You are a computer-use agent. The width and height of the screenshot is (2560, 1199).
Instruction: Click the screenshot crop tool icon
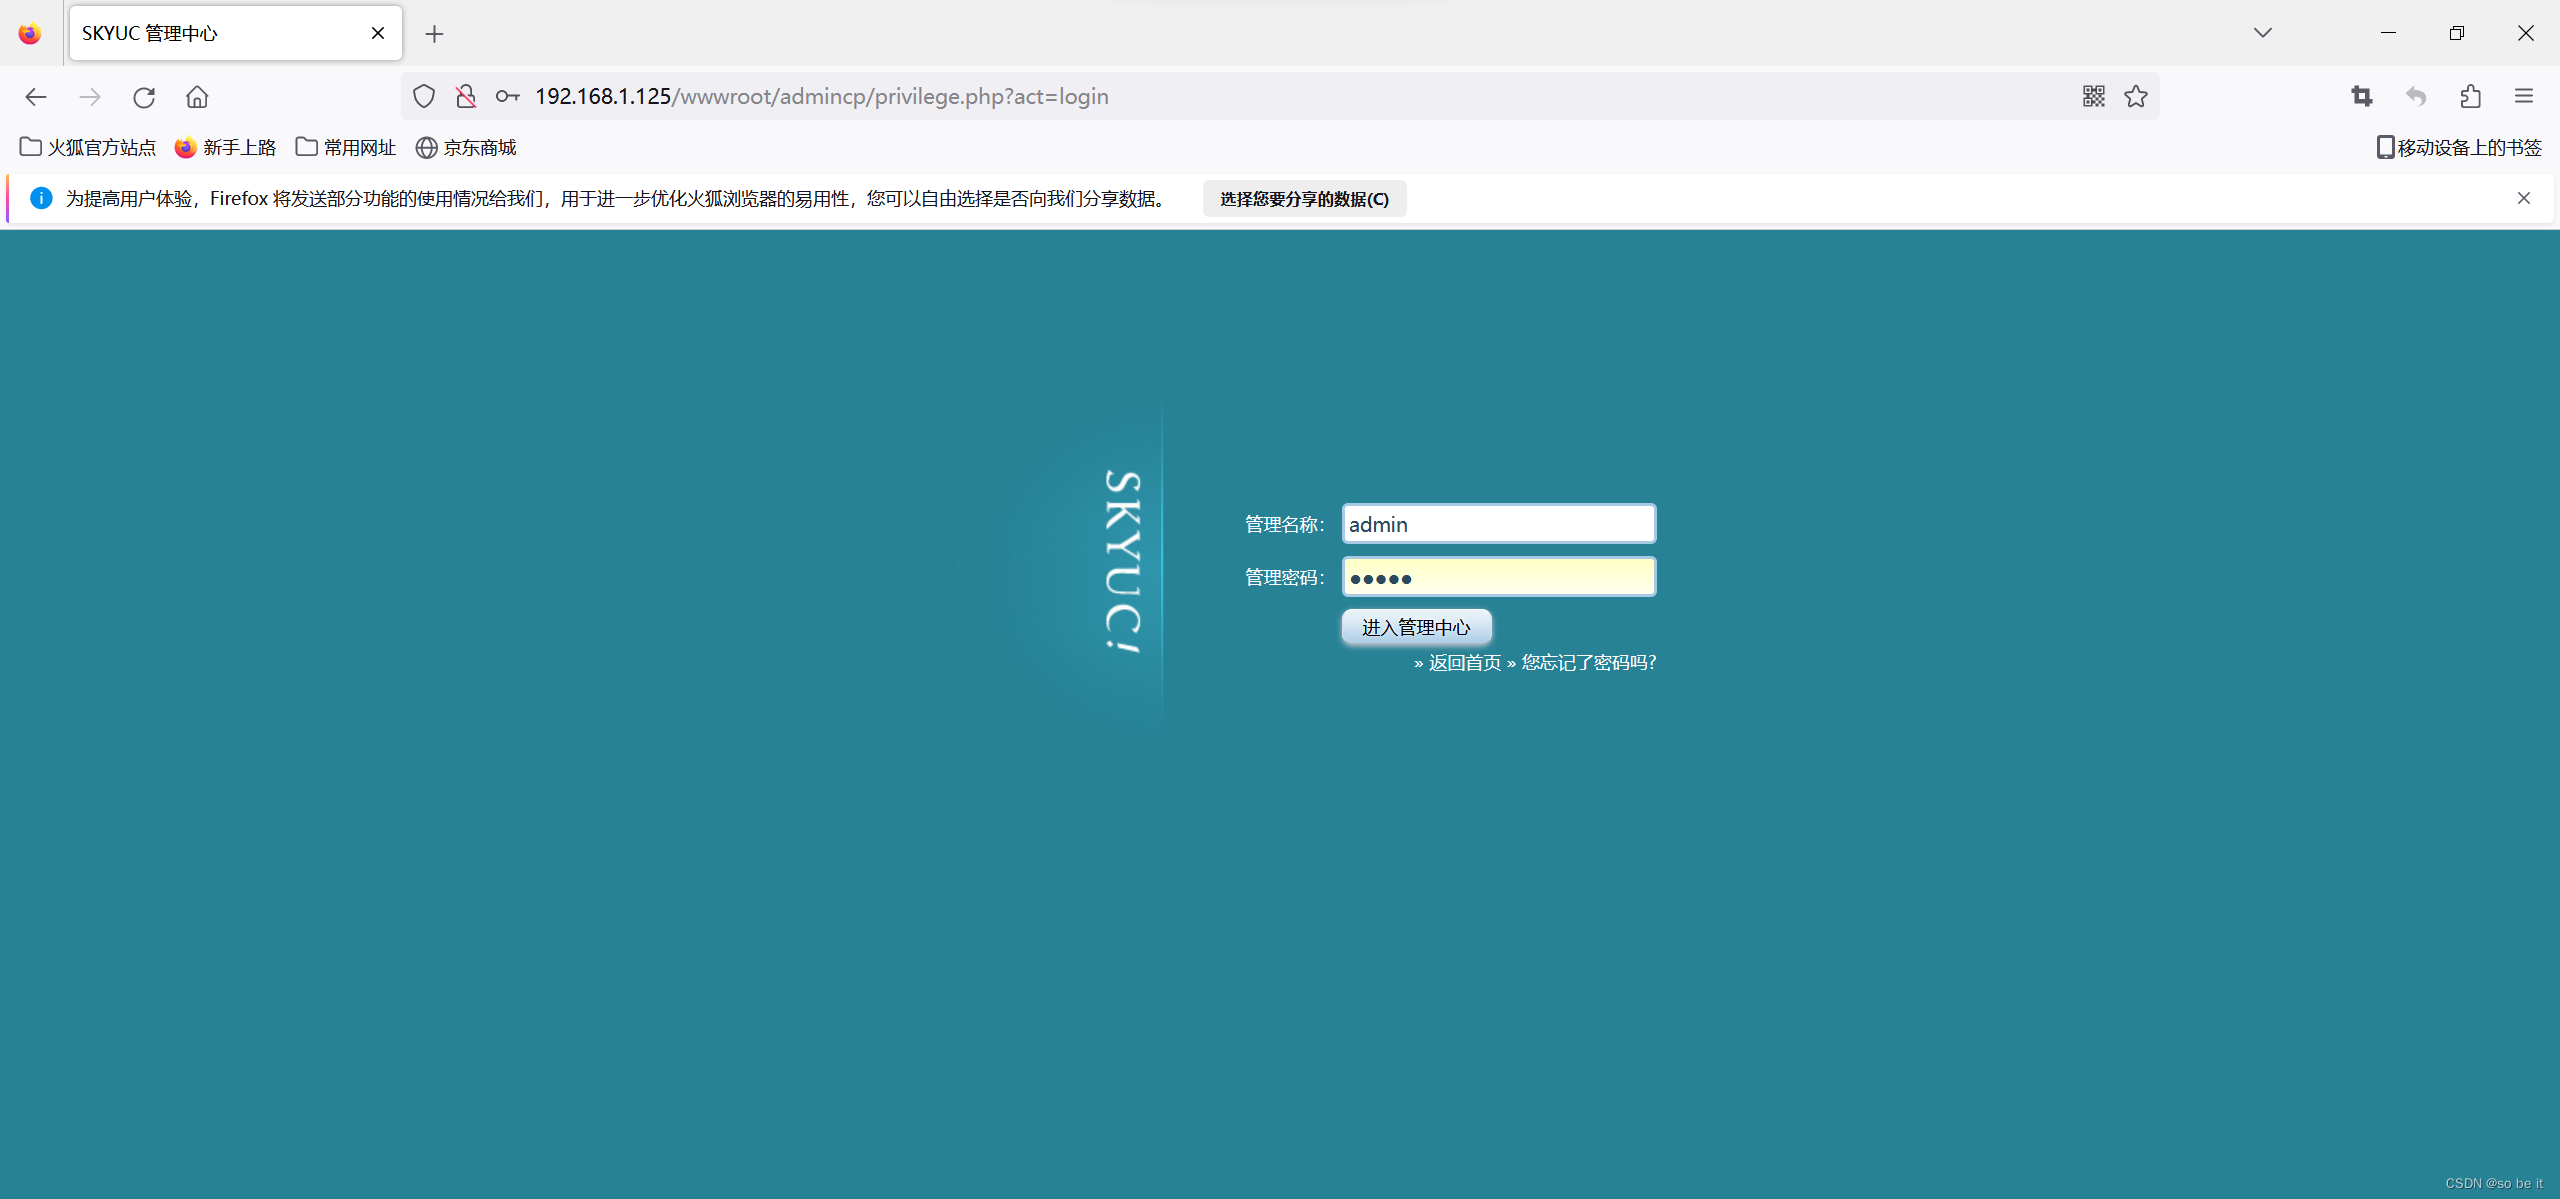[2361, 96]
